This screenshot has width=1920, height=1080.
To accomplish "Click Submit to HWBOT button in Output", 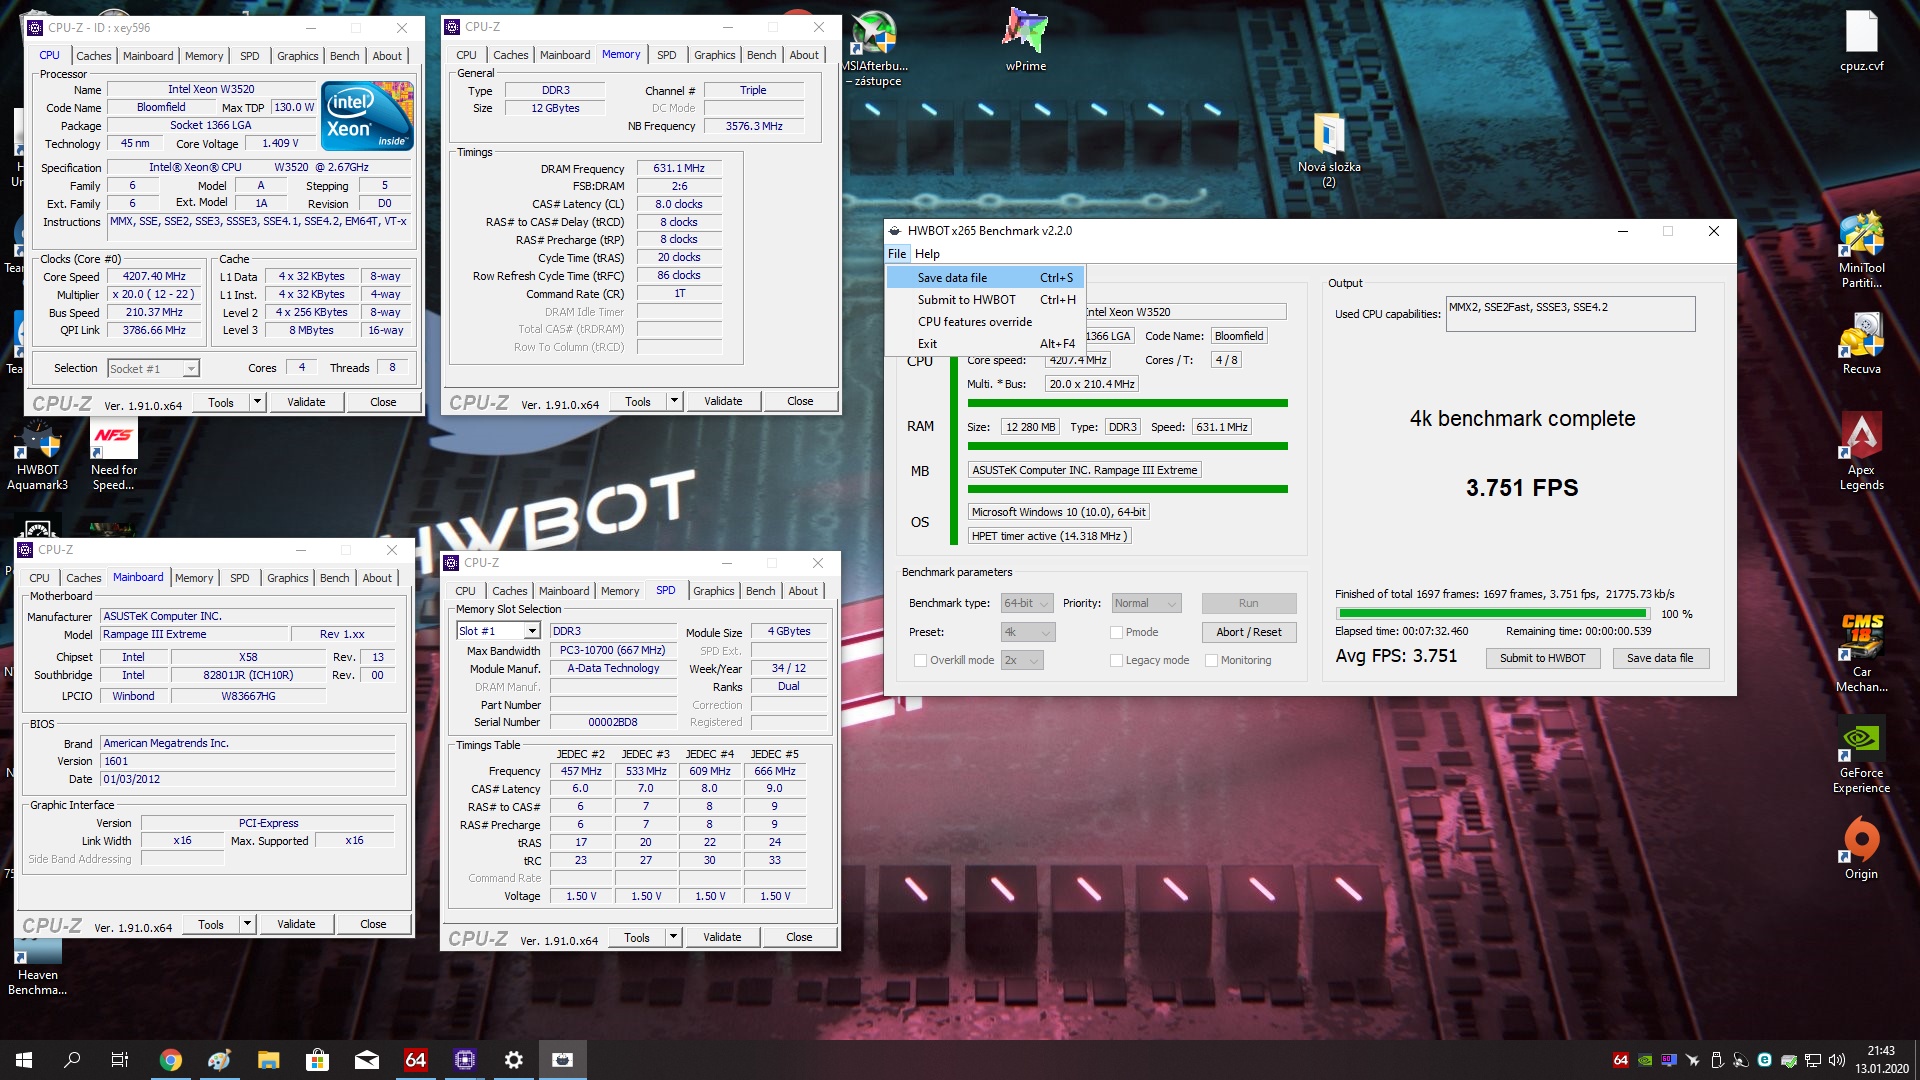I will (x=1542, y=658).
